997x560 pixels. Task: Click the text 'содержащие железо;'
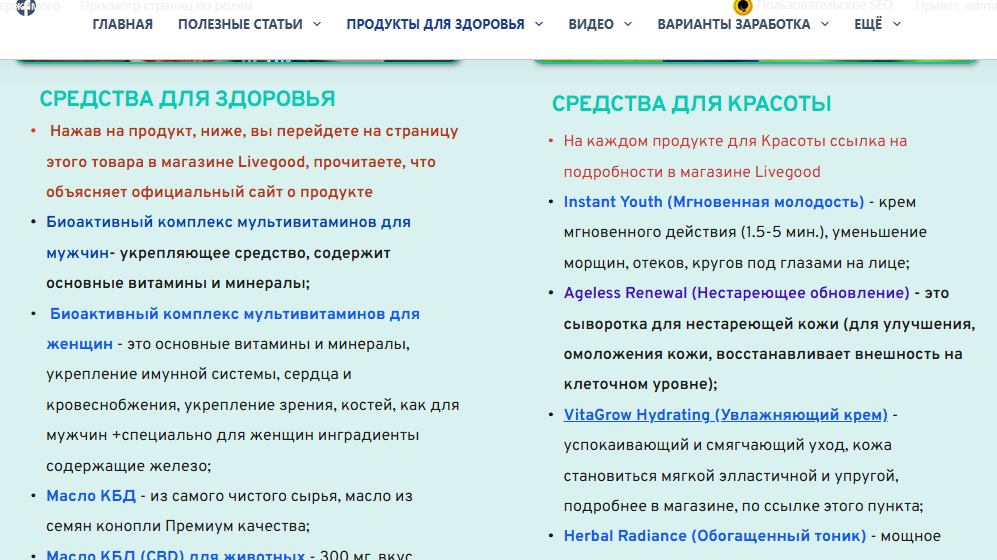click(128, 466)
